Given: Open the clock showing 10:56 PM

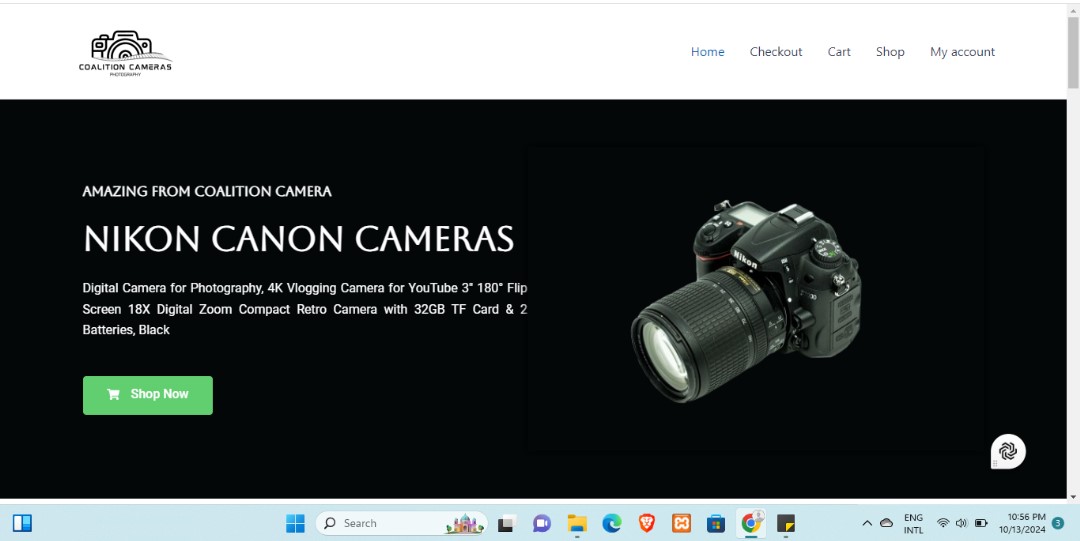Looking at the screenshot, I should (x=1022, y=524).
